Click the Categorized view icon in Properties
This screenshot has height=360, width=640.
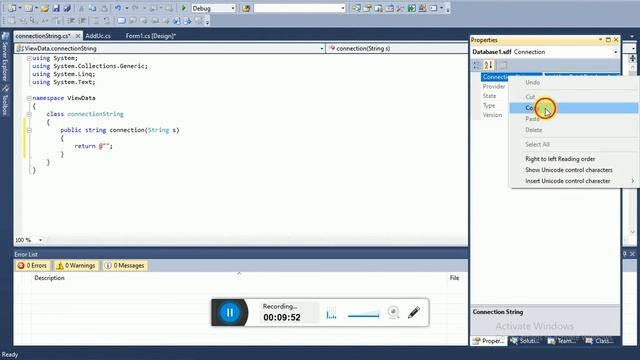click(x=477, y=65)
